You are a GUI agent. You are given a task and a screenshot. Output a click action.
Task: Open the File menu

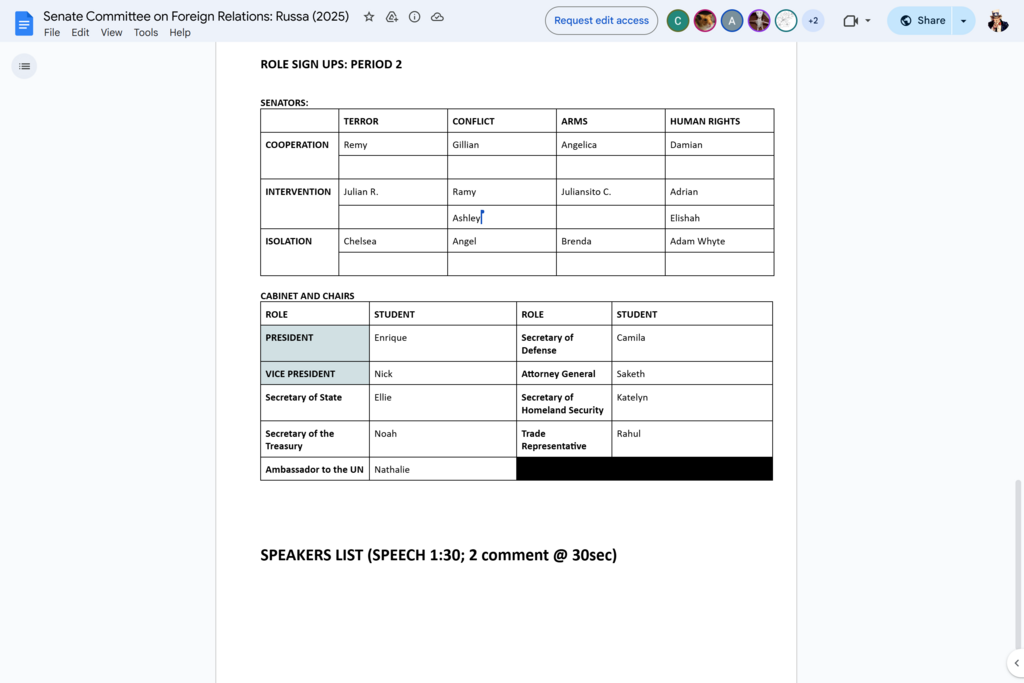52,33
